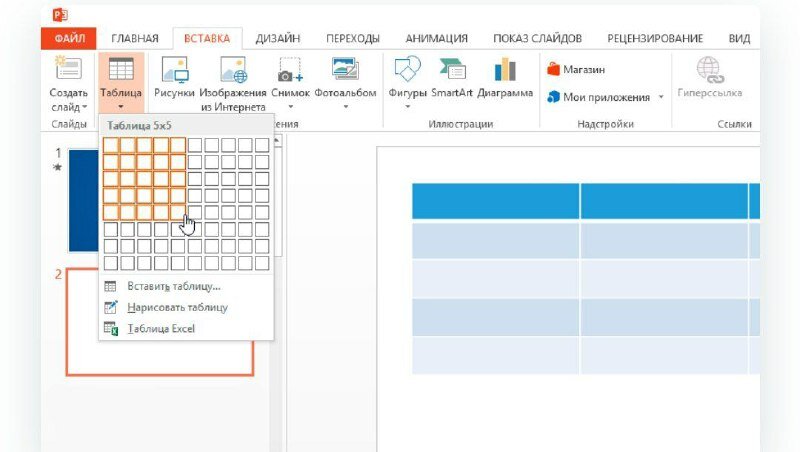Click the Таблица Excel spreadsheet icon
Screen dimensions: 800x452
[x=111, y=329]
